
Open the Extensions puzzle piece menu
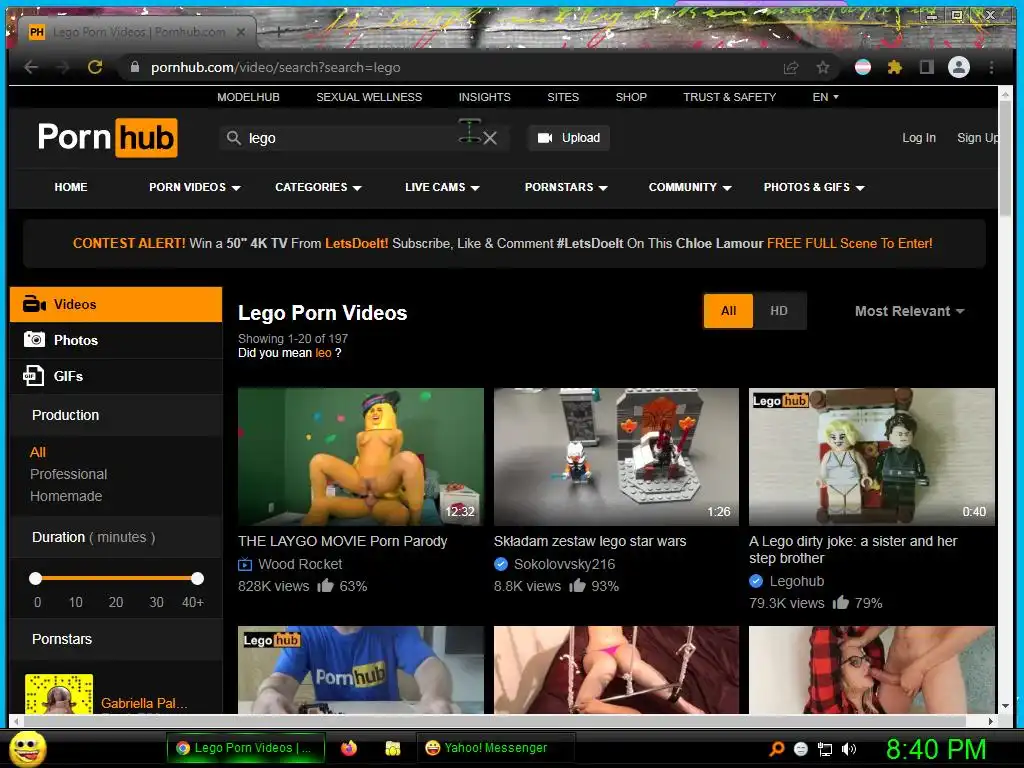click(x=895, y=67)
